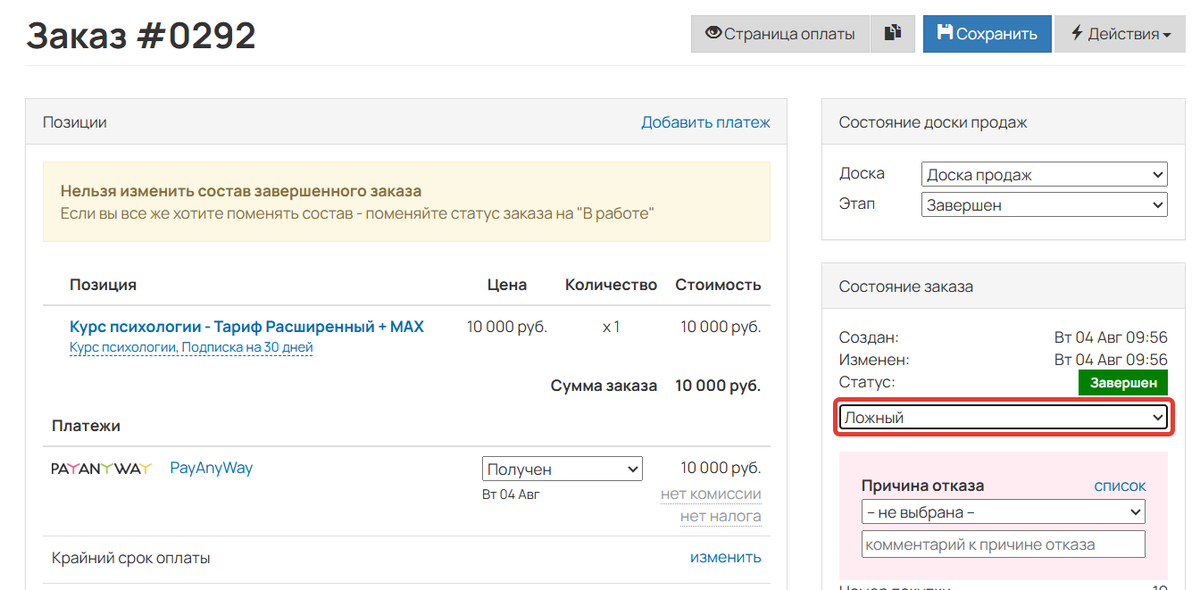Click the x 1 quantity value

point(611,327)
